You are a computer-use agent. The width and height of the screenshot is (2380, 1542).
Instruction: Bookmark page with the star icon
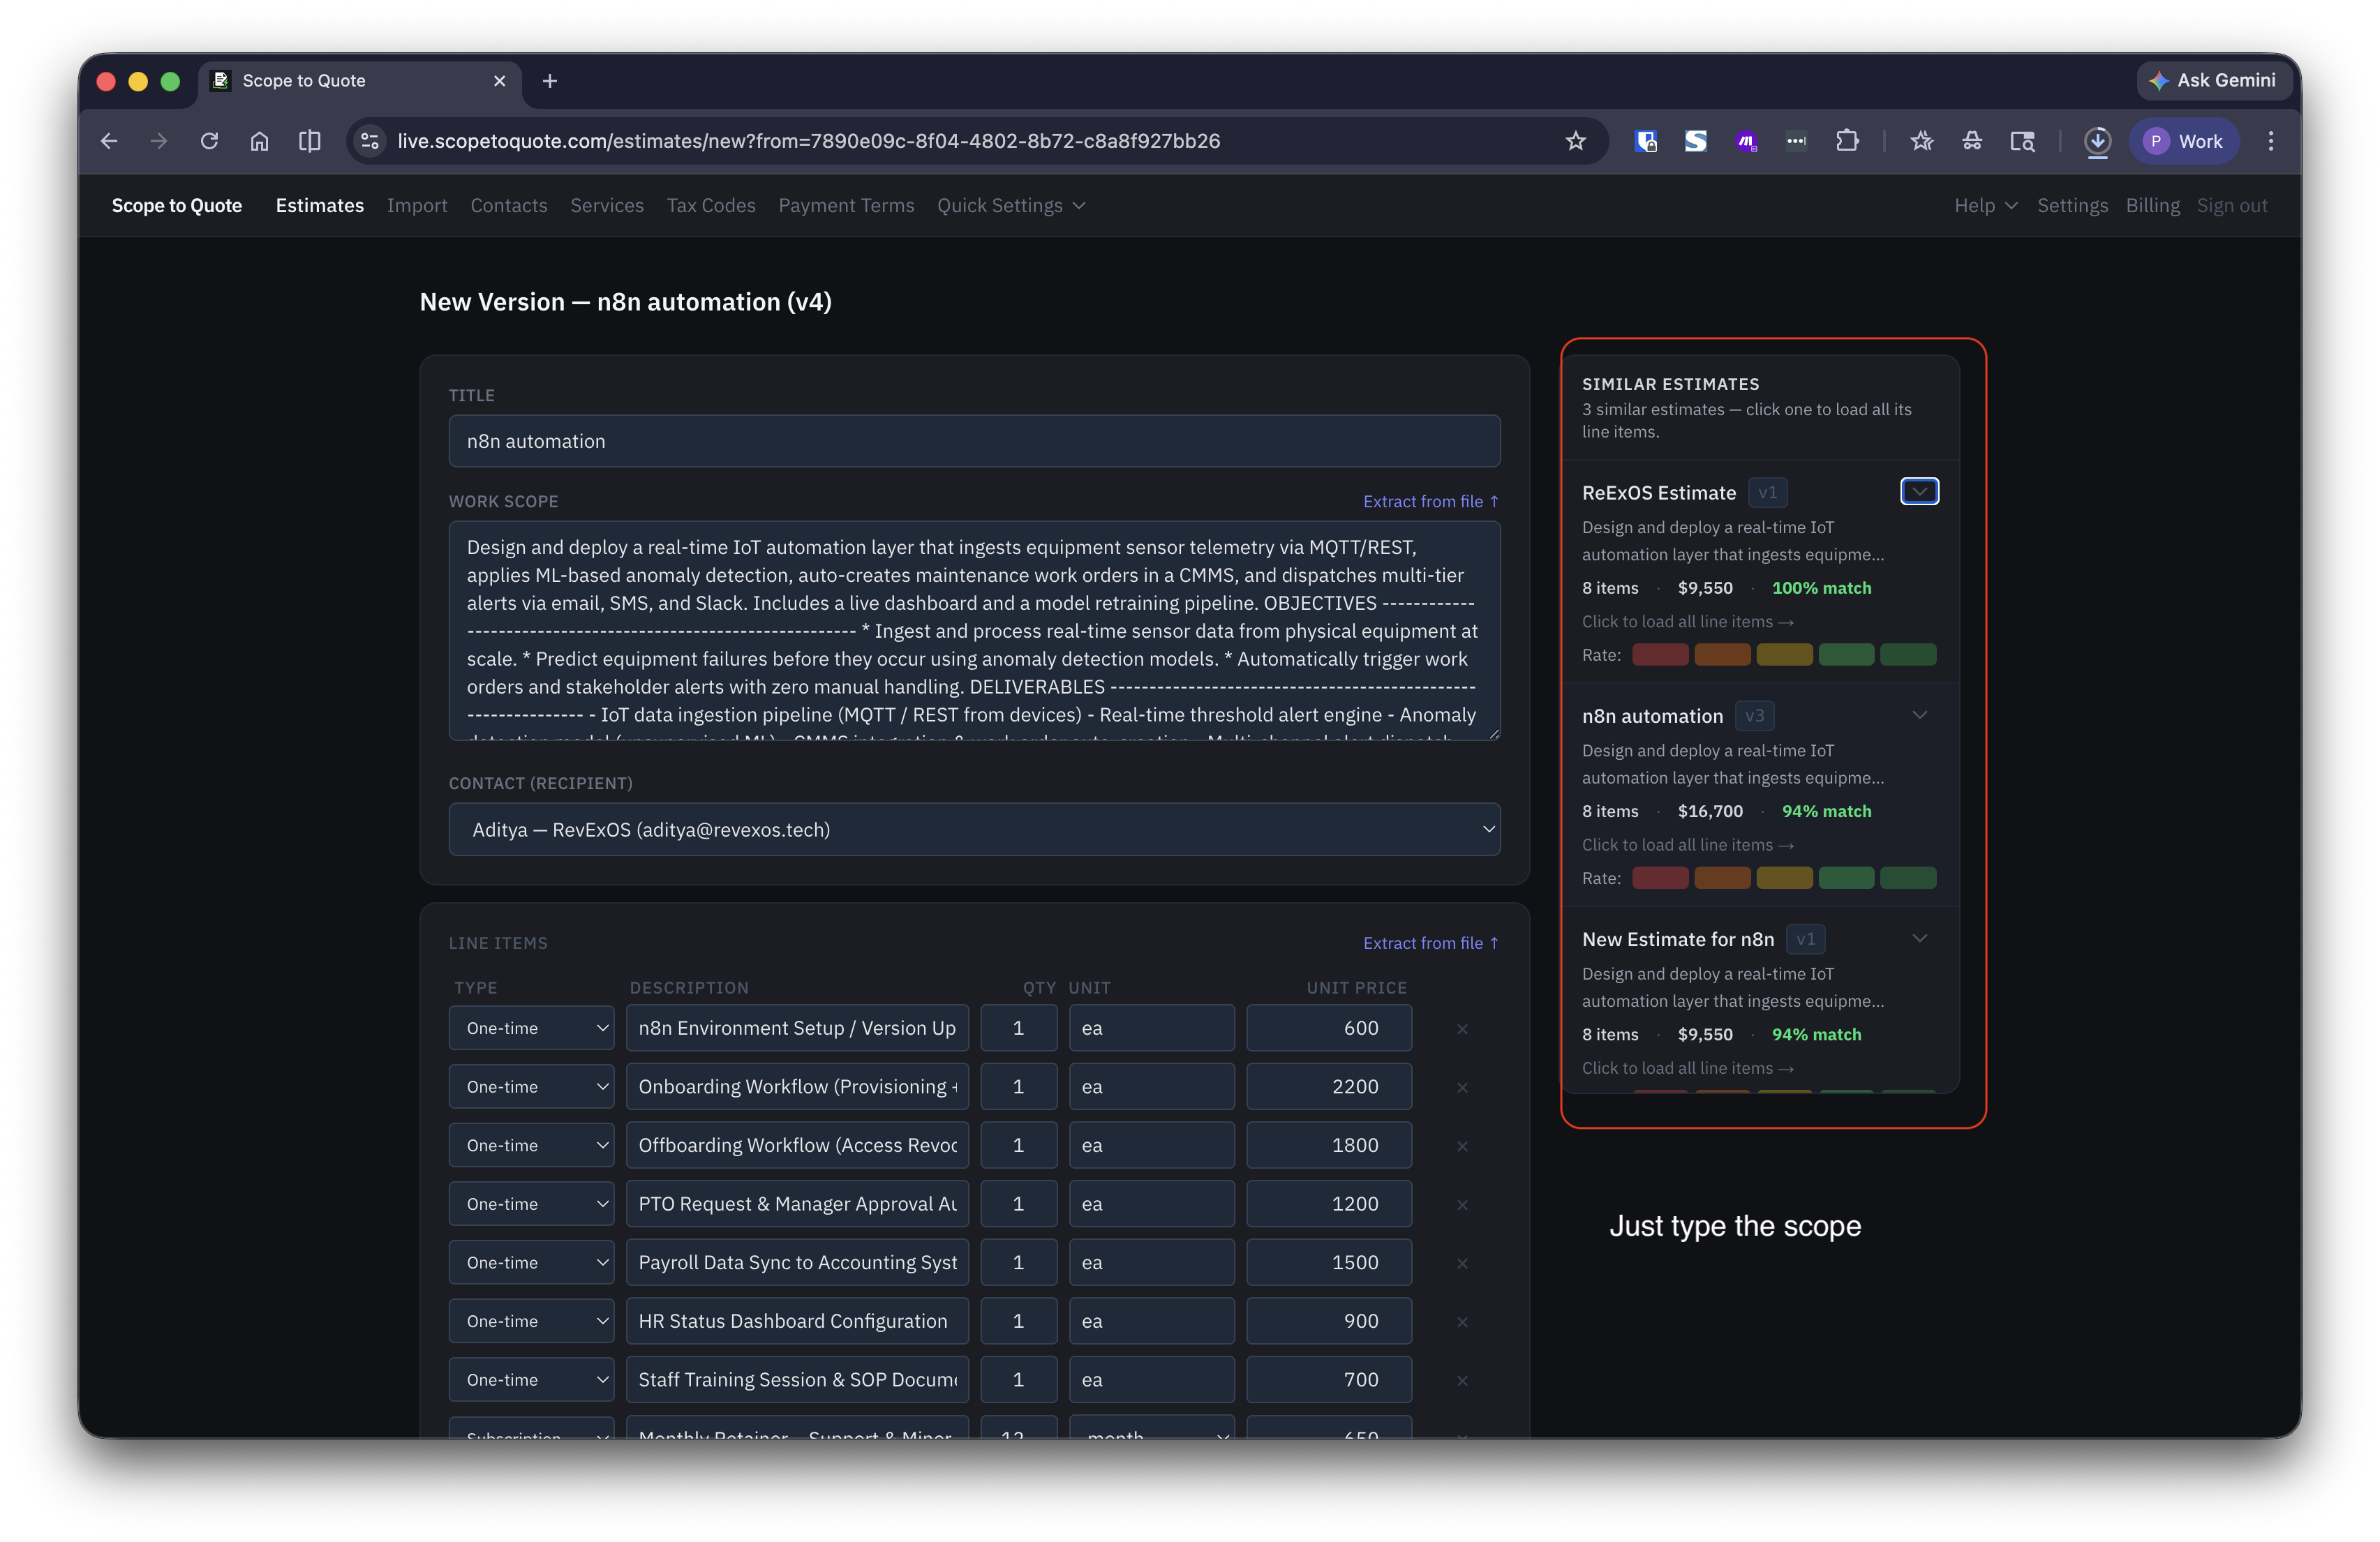point(1575,141)
